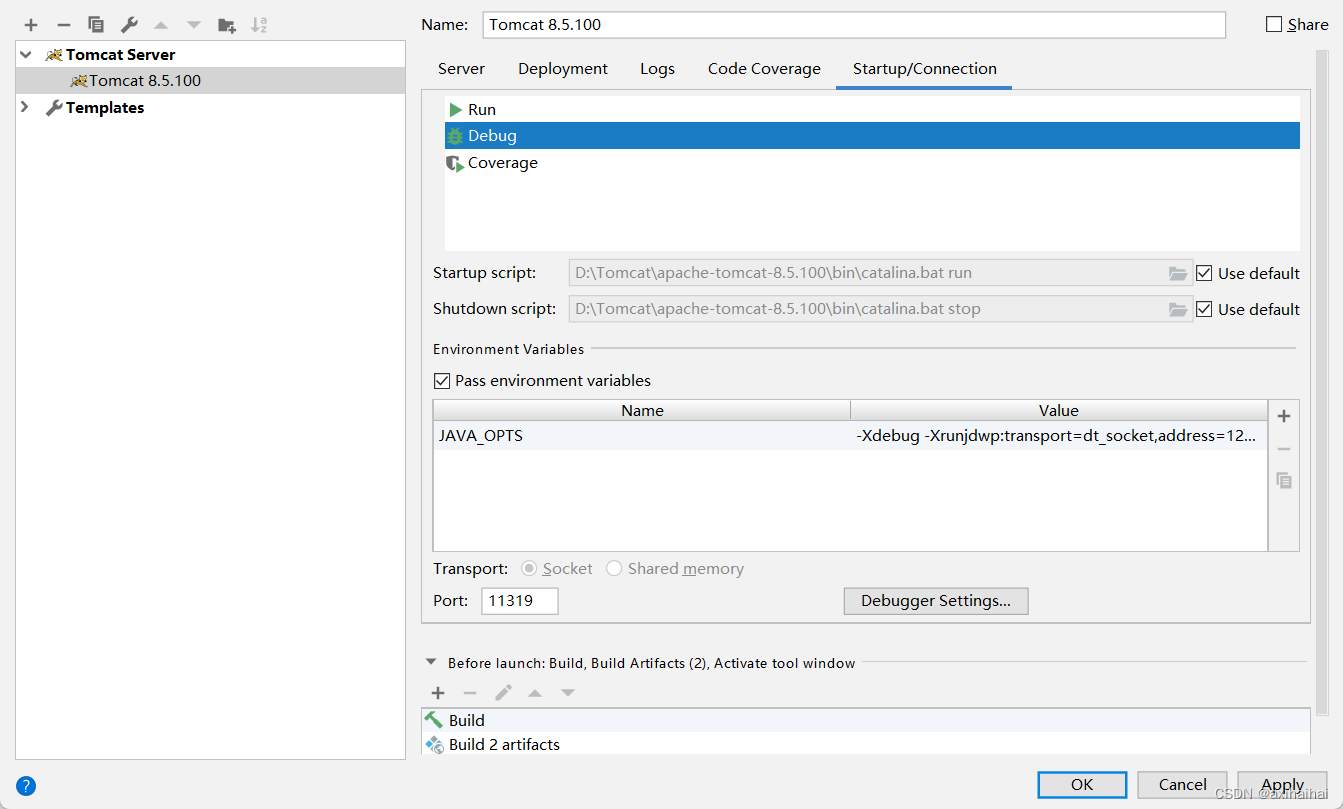Click the Shutdown script path field
The height and width of the screenshot is (809, 1343).
pyautogui.click(x=867, y=309)
